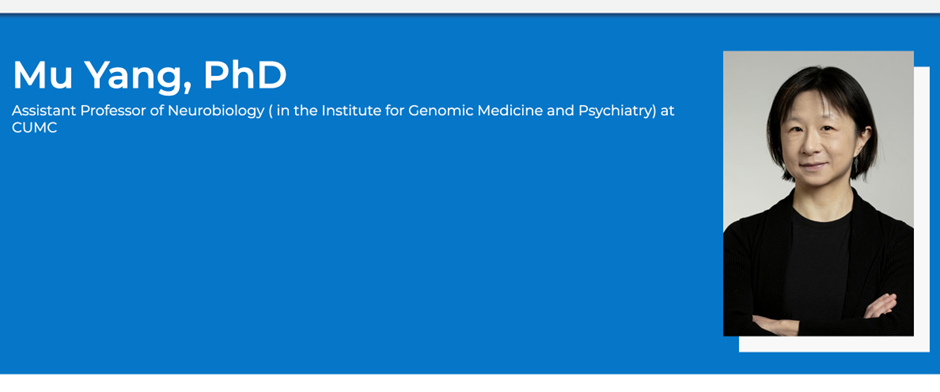The height and width of the screenshot is (392, 940).
Task: Click the white frame edge right of the portrait
Action: pos(922,204)
